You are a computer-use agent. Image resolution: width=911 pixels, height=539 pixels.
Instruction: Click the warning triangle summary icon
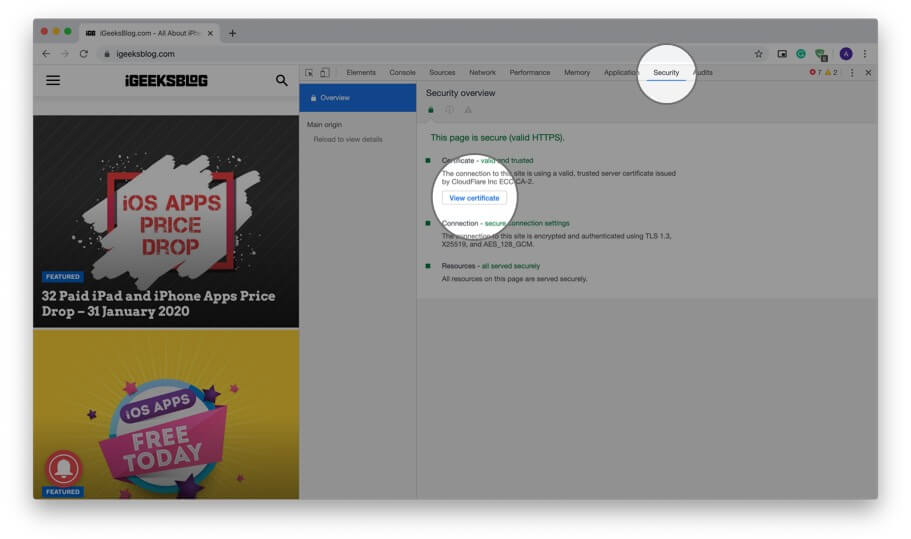click(468, 110)
